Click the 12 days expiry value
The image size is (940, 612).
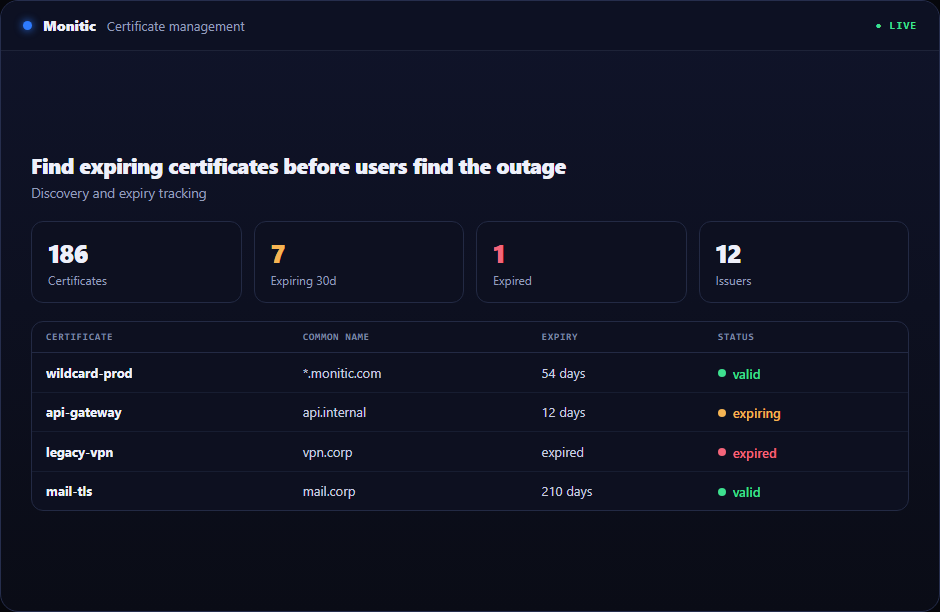pos(564,412)
